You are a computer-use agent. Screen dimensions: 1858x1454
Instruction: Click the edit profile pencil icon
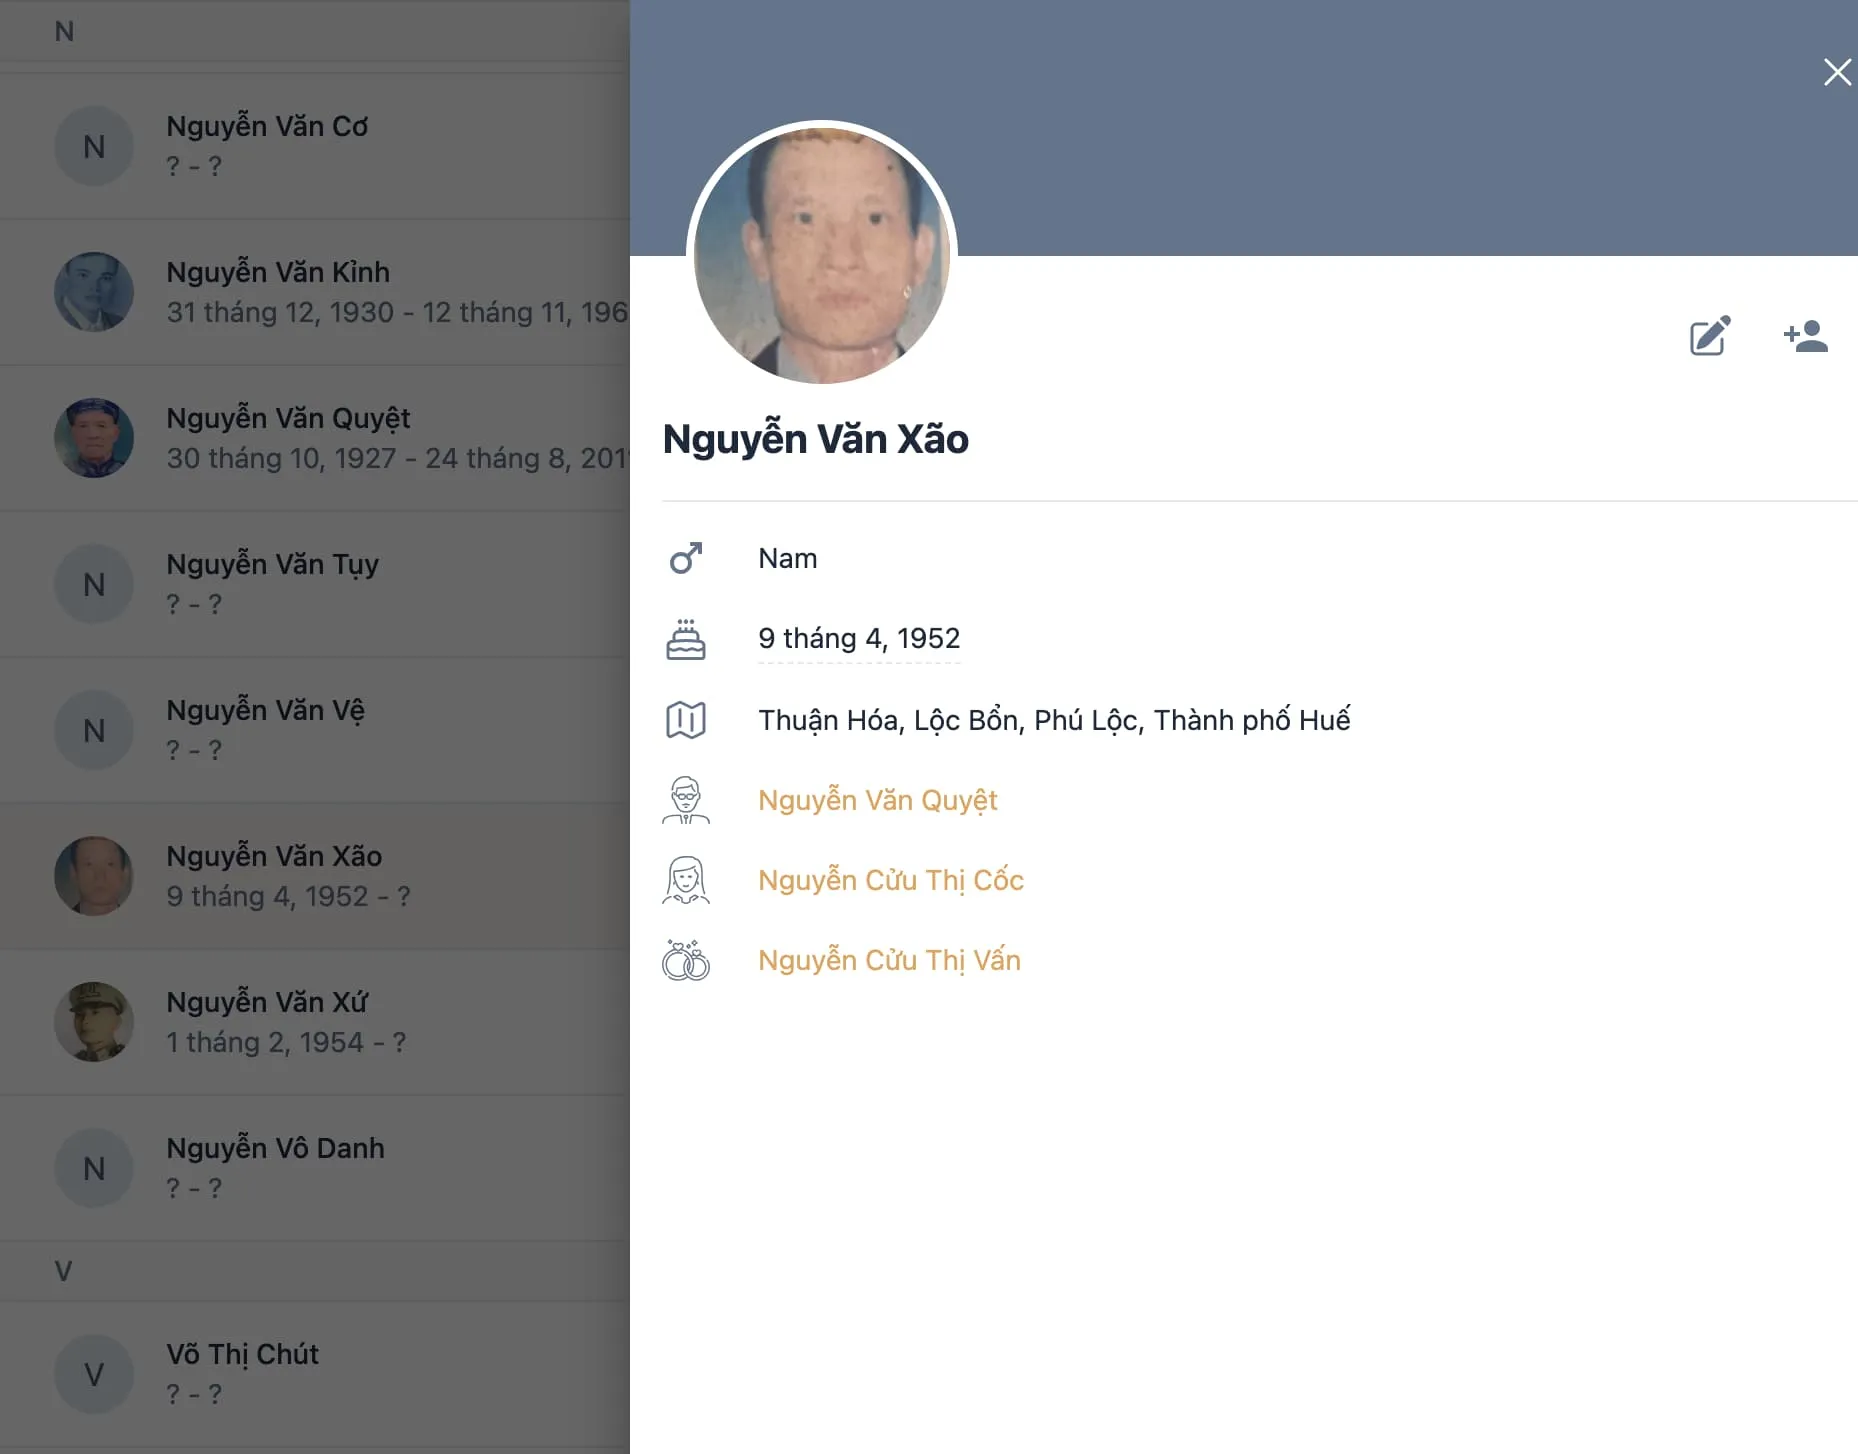1709,337
